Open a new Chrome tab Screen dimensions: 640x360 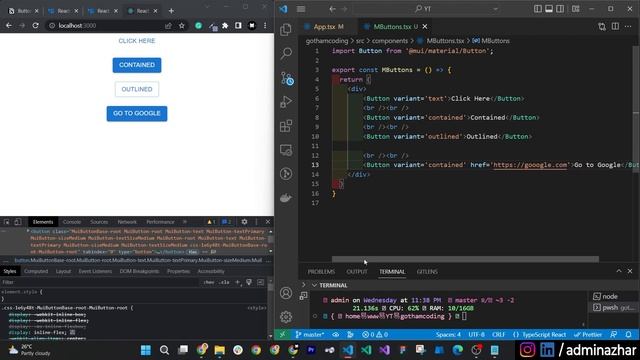point(171,11)
